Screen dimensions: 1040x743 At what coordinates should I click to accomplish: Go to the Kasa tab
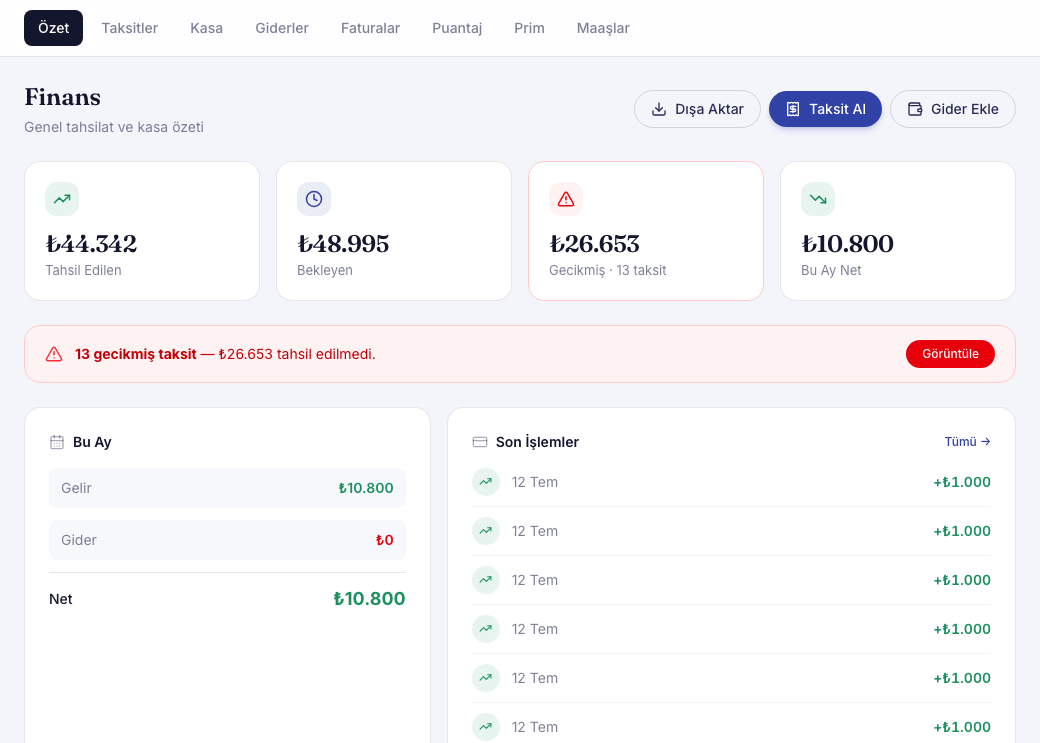pos(206,28)
